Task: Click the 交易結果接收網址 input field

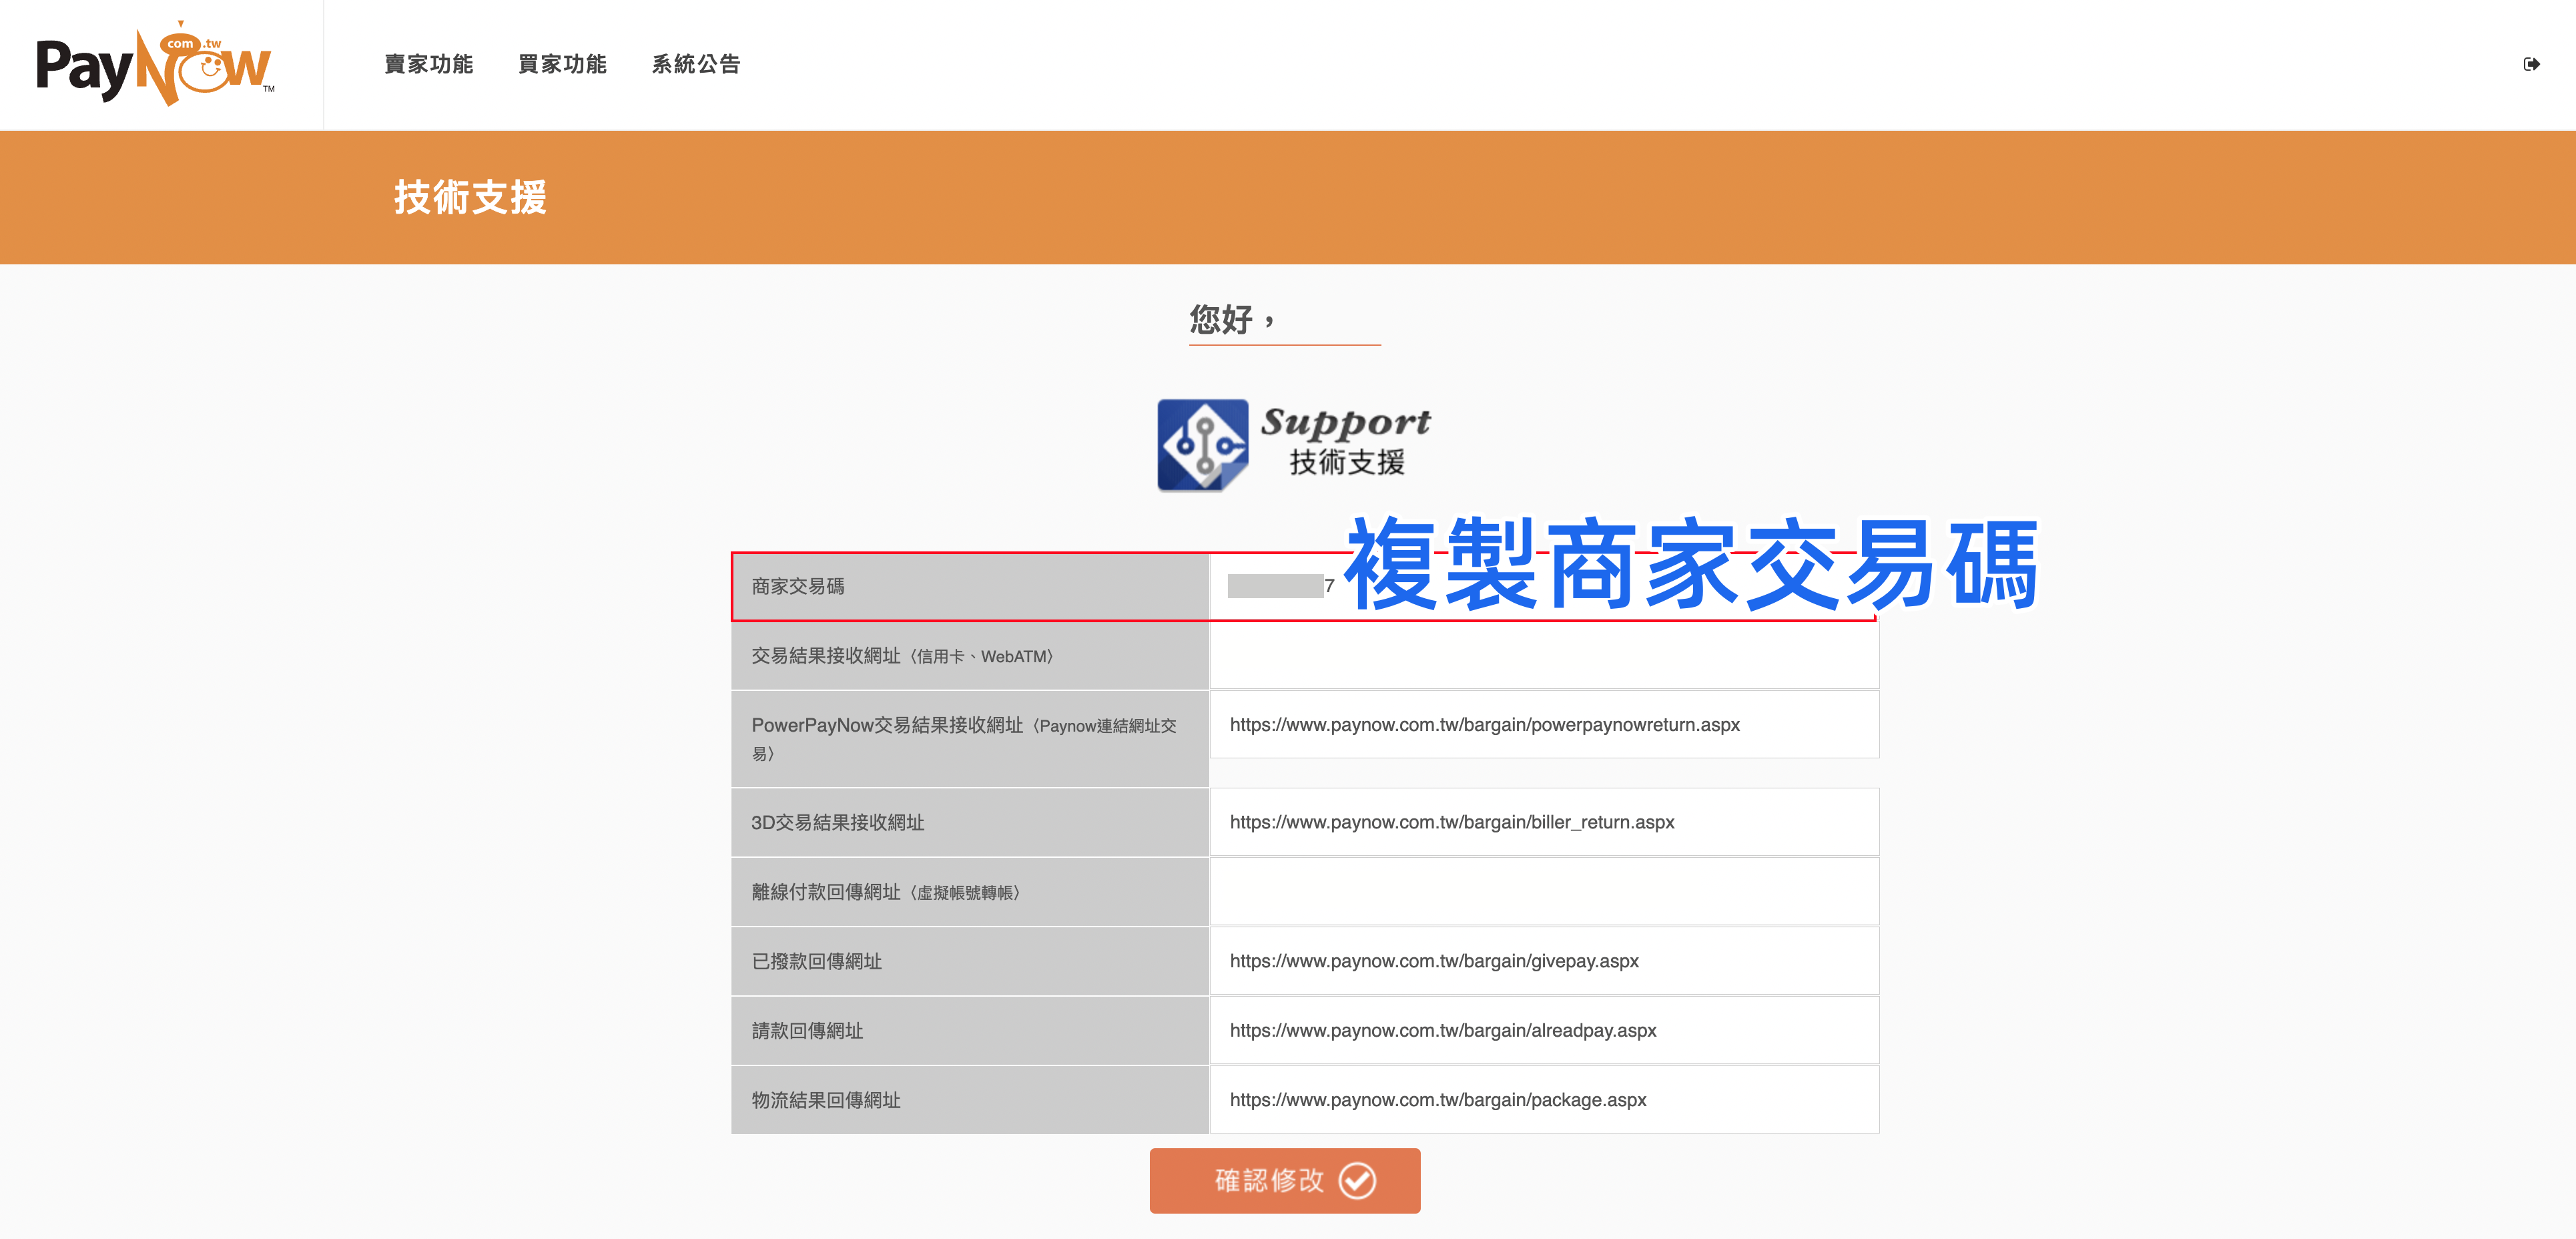Action: tap(1544, 656)
